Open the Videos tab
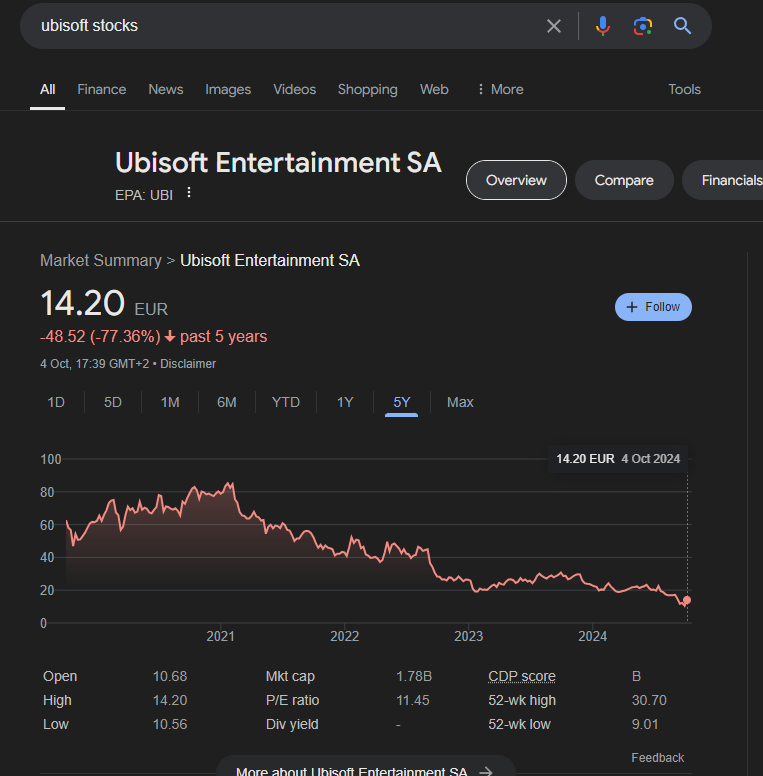The width and height of the screenshot is (763, 776). [294, 89]
